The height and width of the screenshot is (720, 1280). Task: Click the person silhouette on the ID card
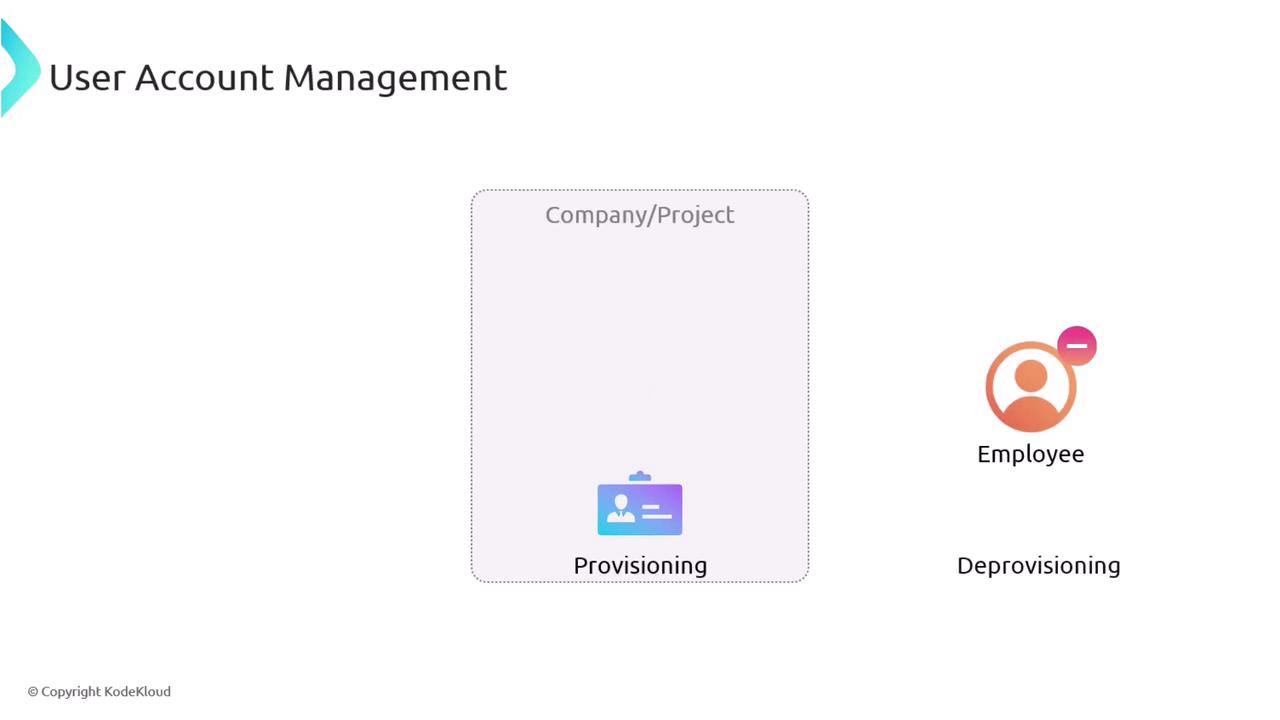coord(621,508)
